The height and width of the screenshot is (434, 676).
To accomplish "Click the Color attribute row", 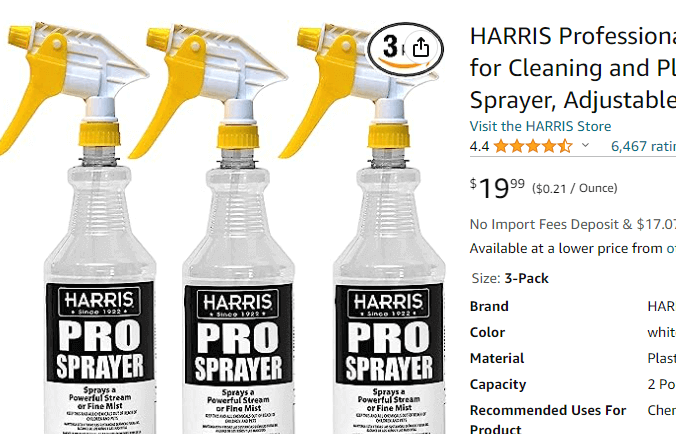I will pos(573,332).
